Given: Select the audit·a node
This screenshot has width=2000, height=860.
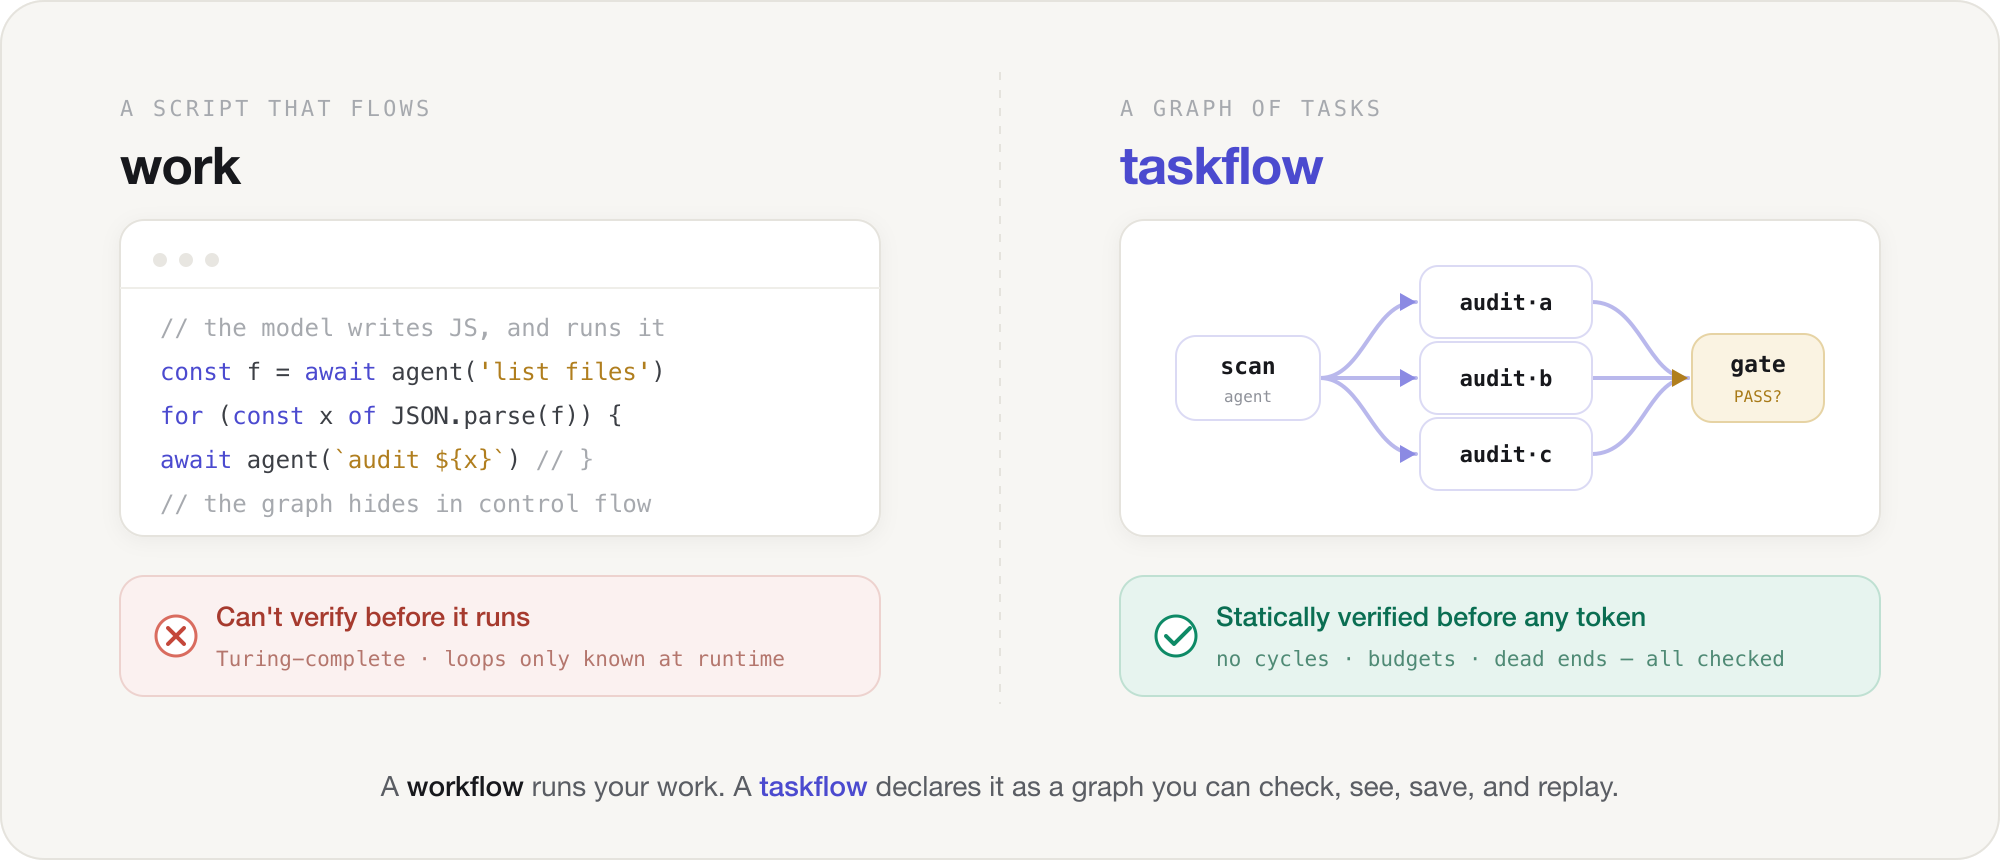Looking at the screenshot, I should point(1506,302).
